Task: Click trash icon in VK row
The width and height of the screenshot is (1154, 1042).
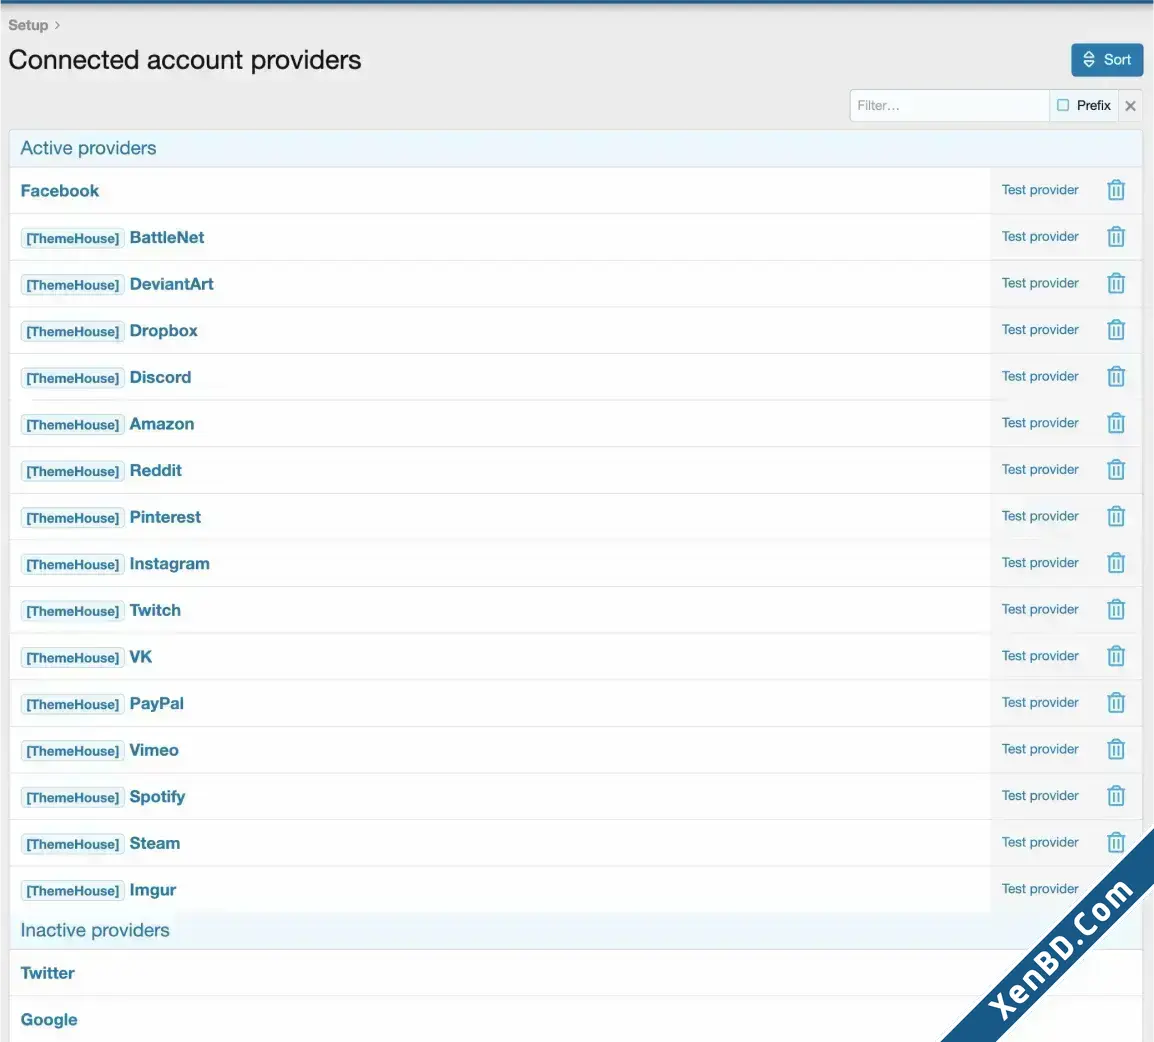Action: pyautogui.click(x=1116, y=656)
